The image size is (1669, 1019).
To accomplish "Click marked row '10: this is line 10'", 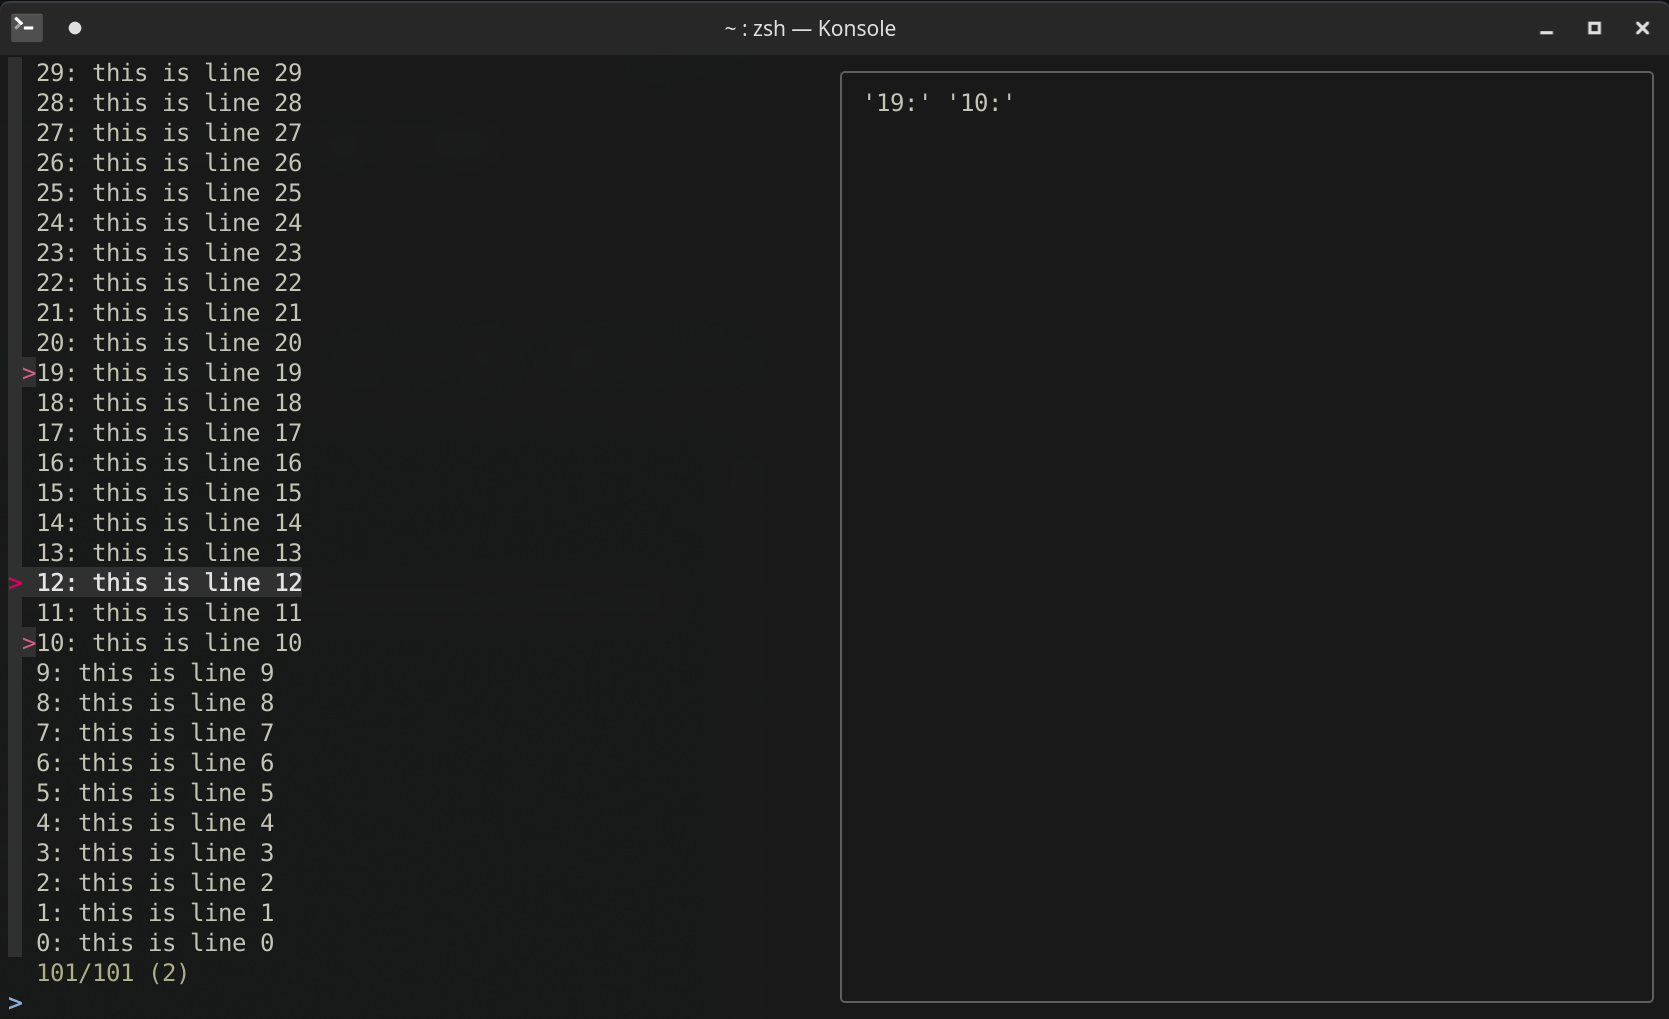I will click(x=169, y=643).
